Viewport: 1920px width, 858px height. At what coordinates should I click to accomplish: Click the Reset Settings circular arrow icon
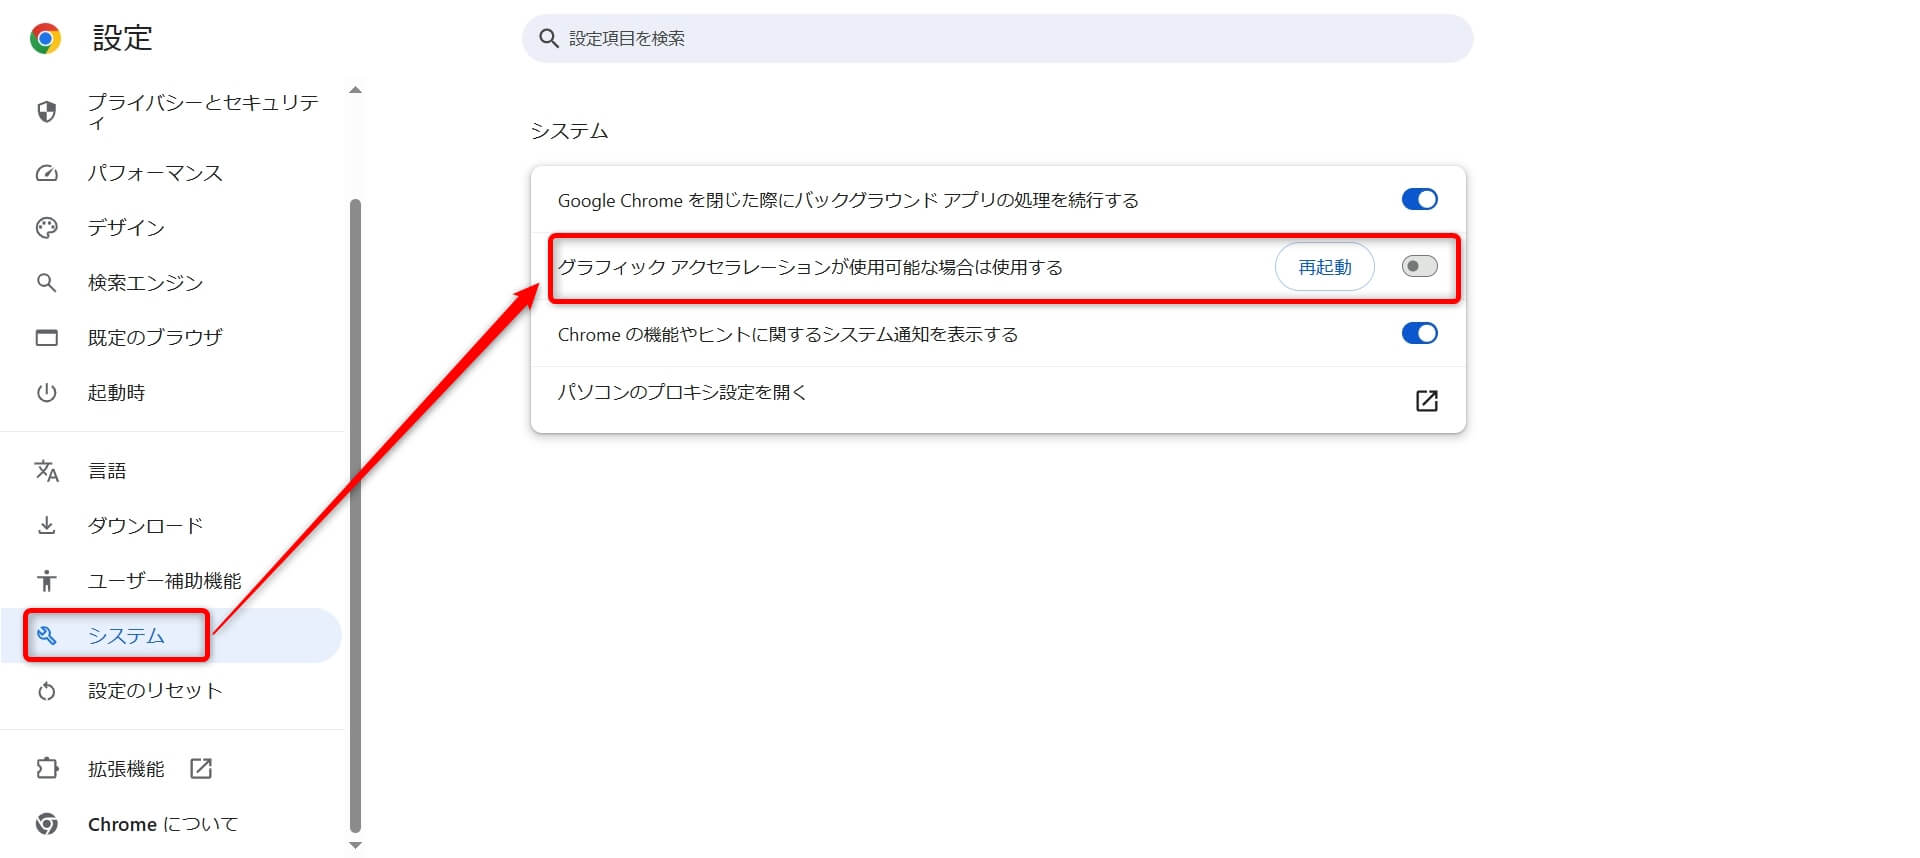[x=46, y=691]
